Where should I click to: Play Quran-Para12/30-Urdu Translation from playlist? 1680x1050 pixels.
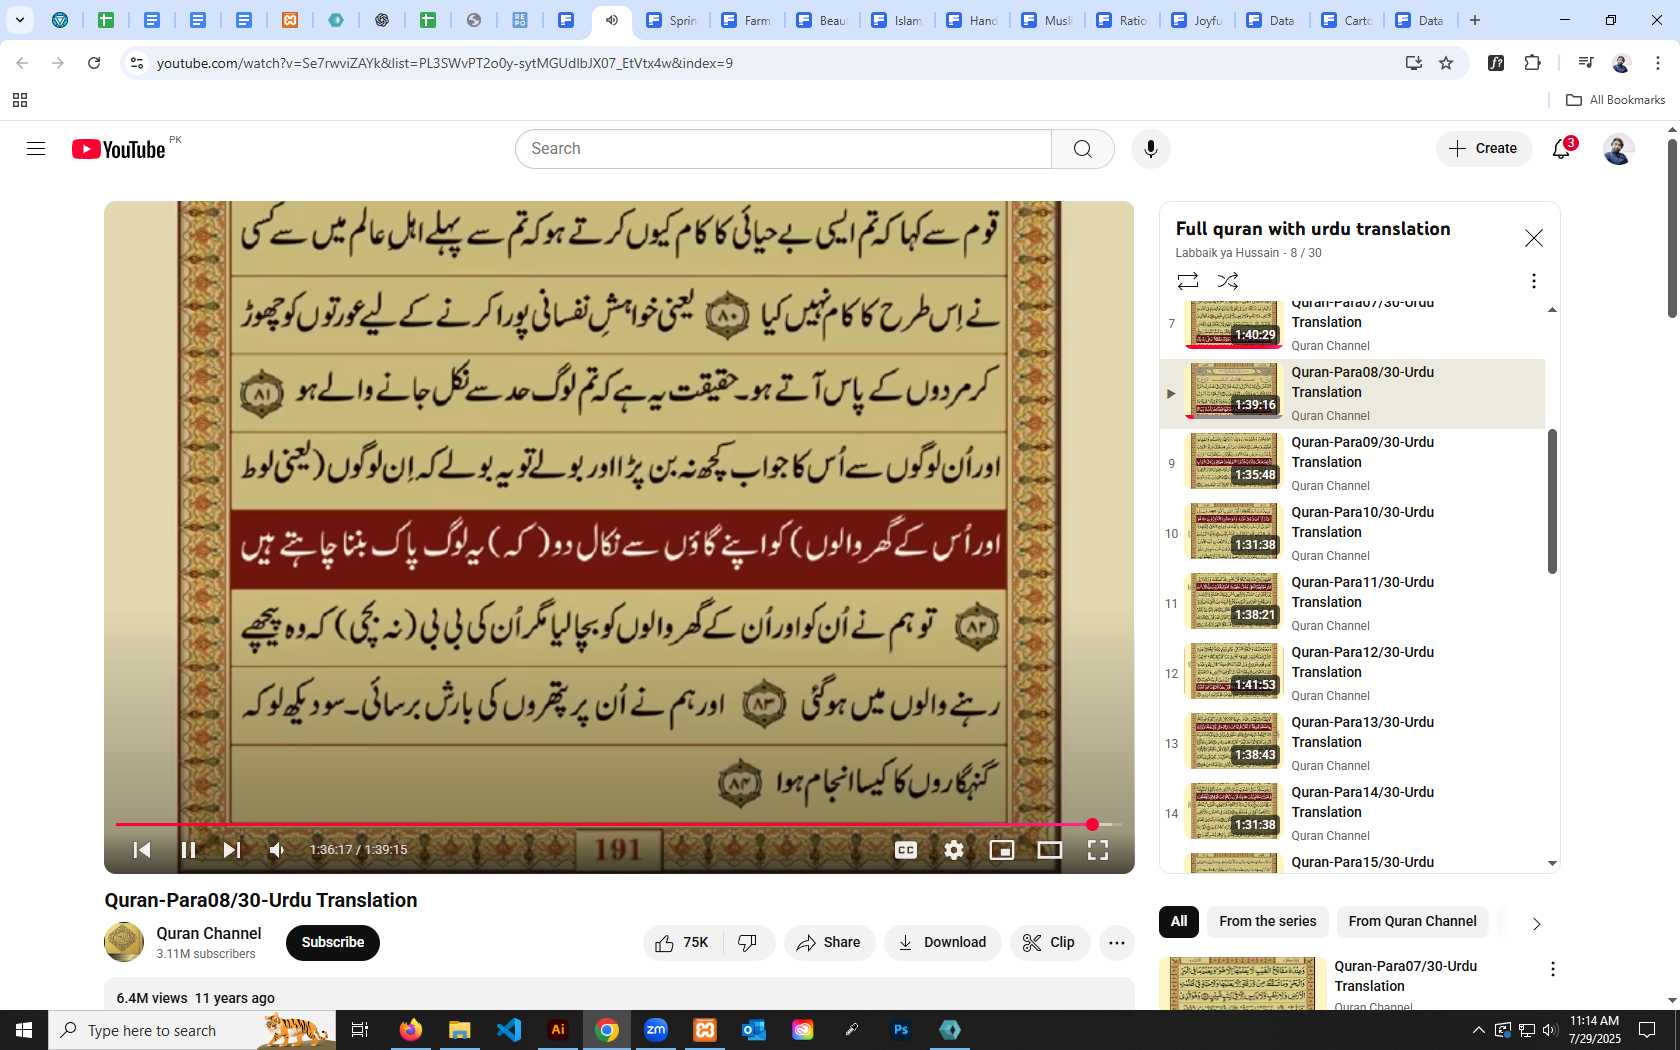pos(1352,674)
